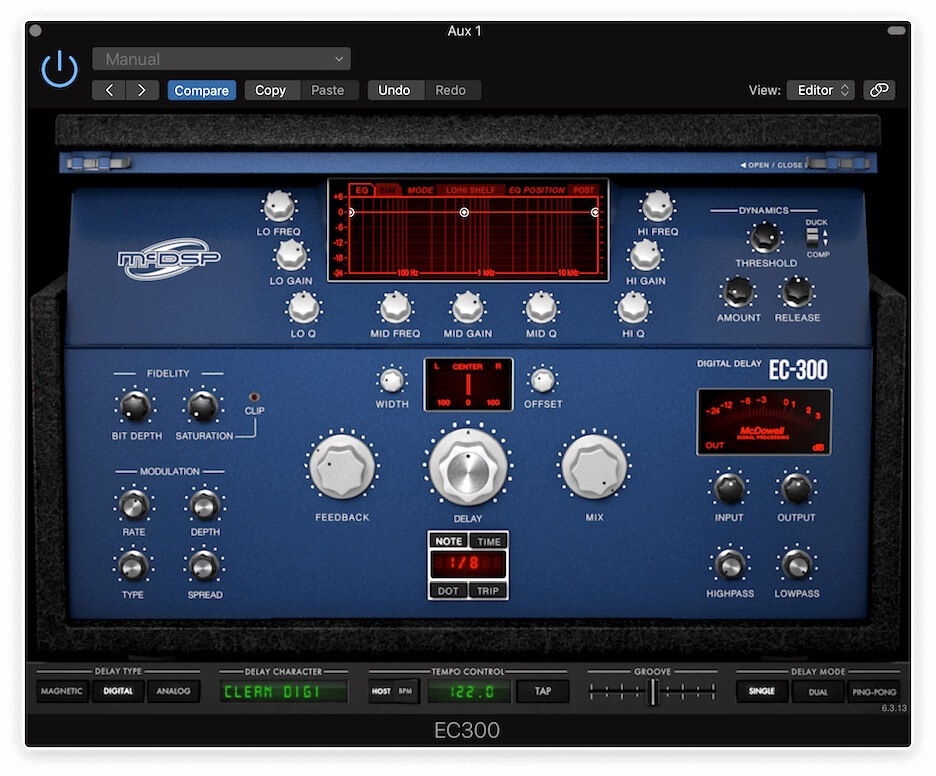Click the high EQ node on graph
This screenshot has width=936, height=776.
point(595,212)
